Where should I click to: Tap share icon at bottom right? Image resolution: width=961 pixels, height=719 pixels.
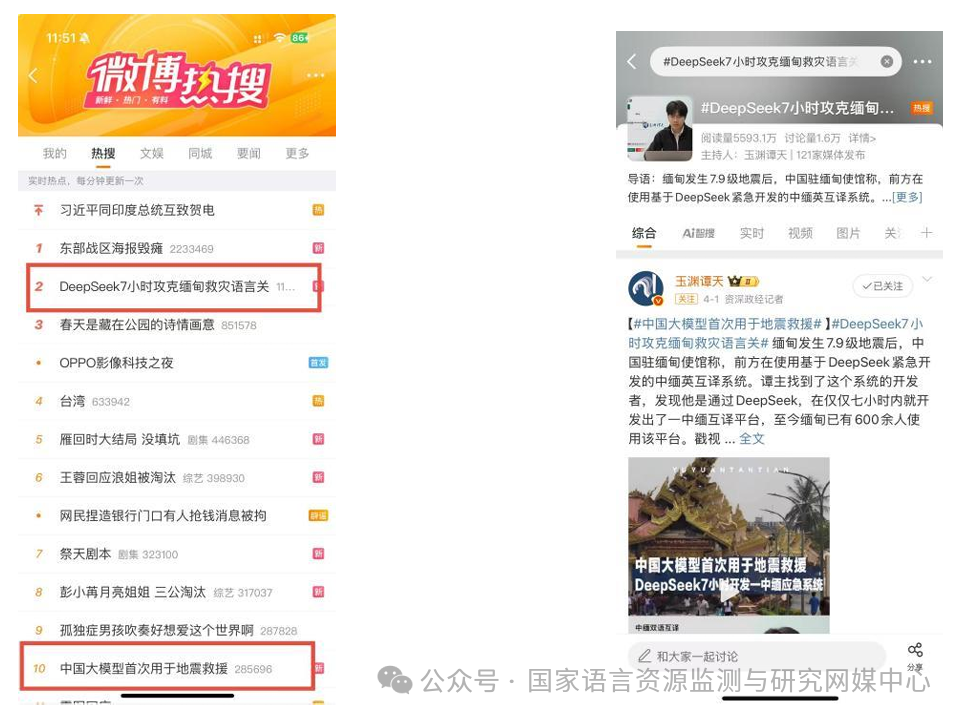coord(915,656)
